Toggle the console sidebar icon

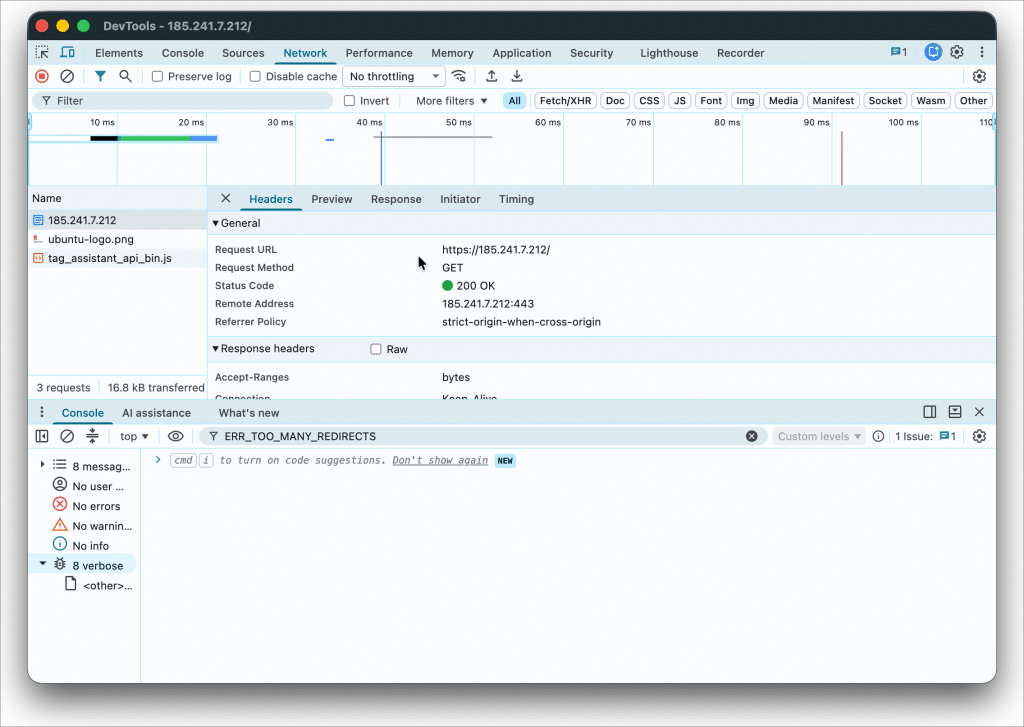point(42,436)
